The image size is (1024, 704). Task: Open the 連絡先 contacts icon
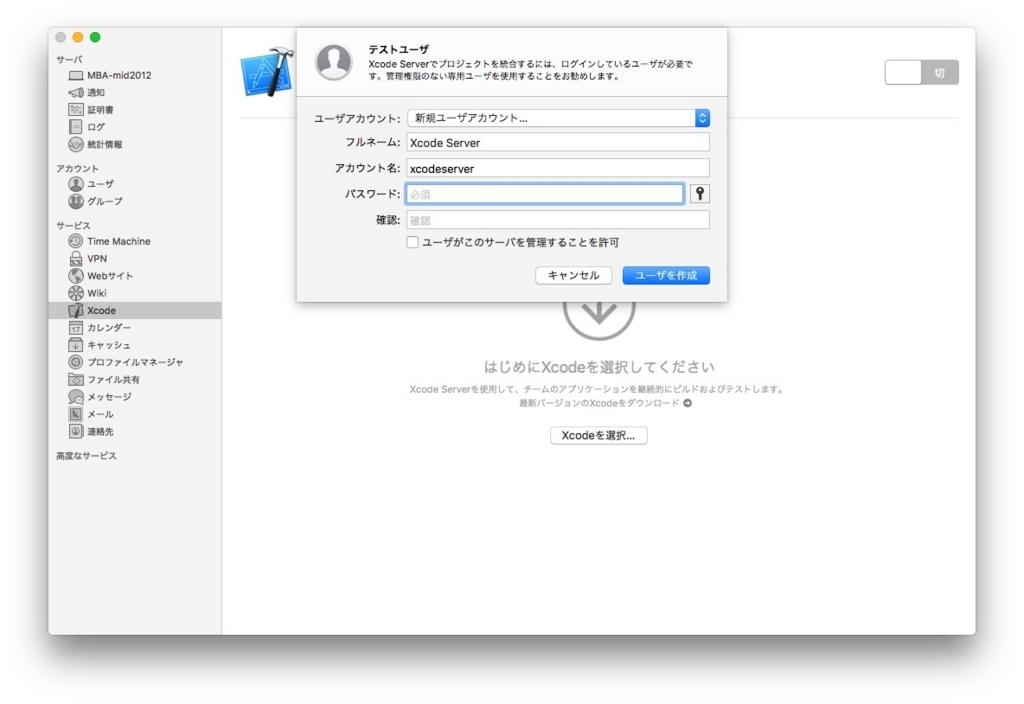pos(76,431)
